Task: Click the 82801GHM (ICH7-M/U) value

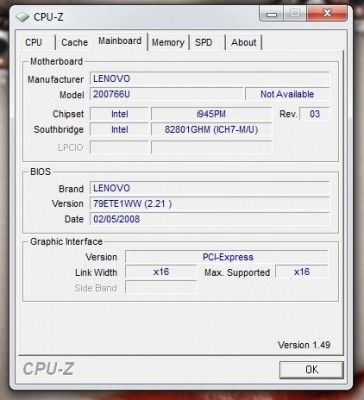Action: point(211,129)
